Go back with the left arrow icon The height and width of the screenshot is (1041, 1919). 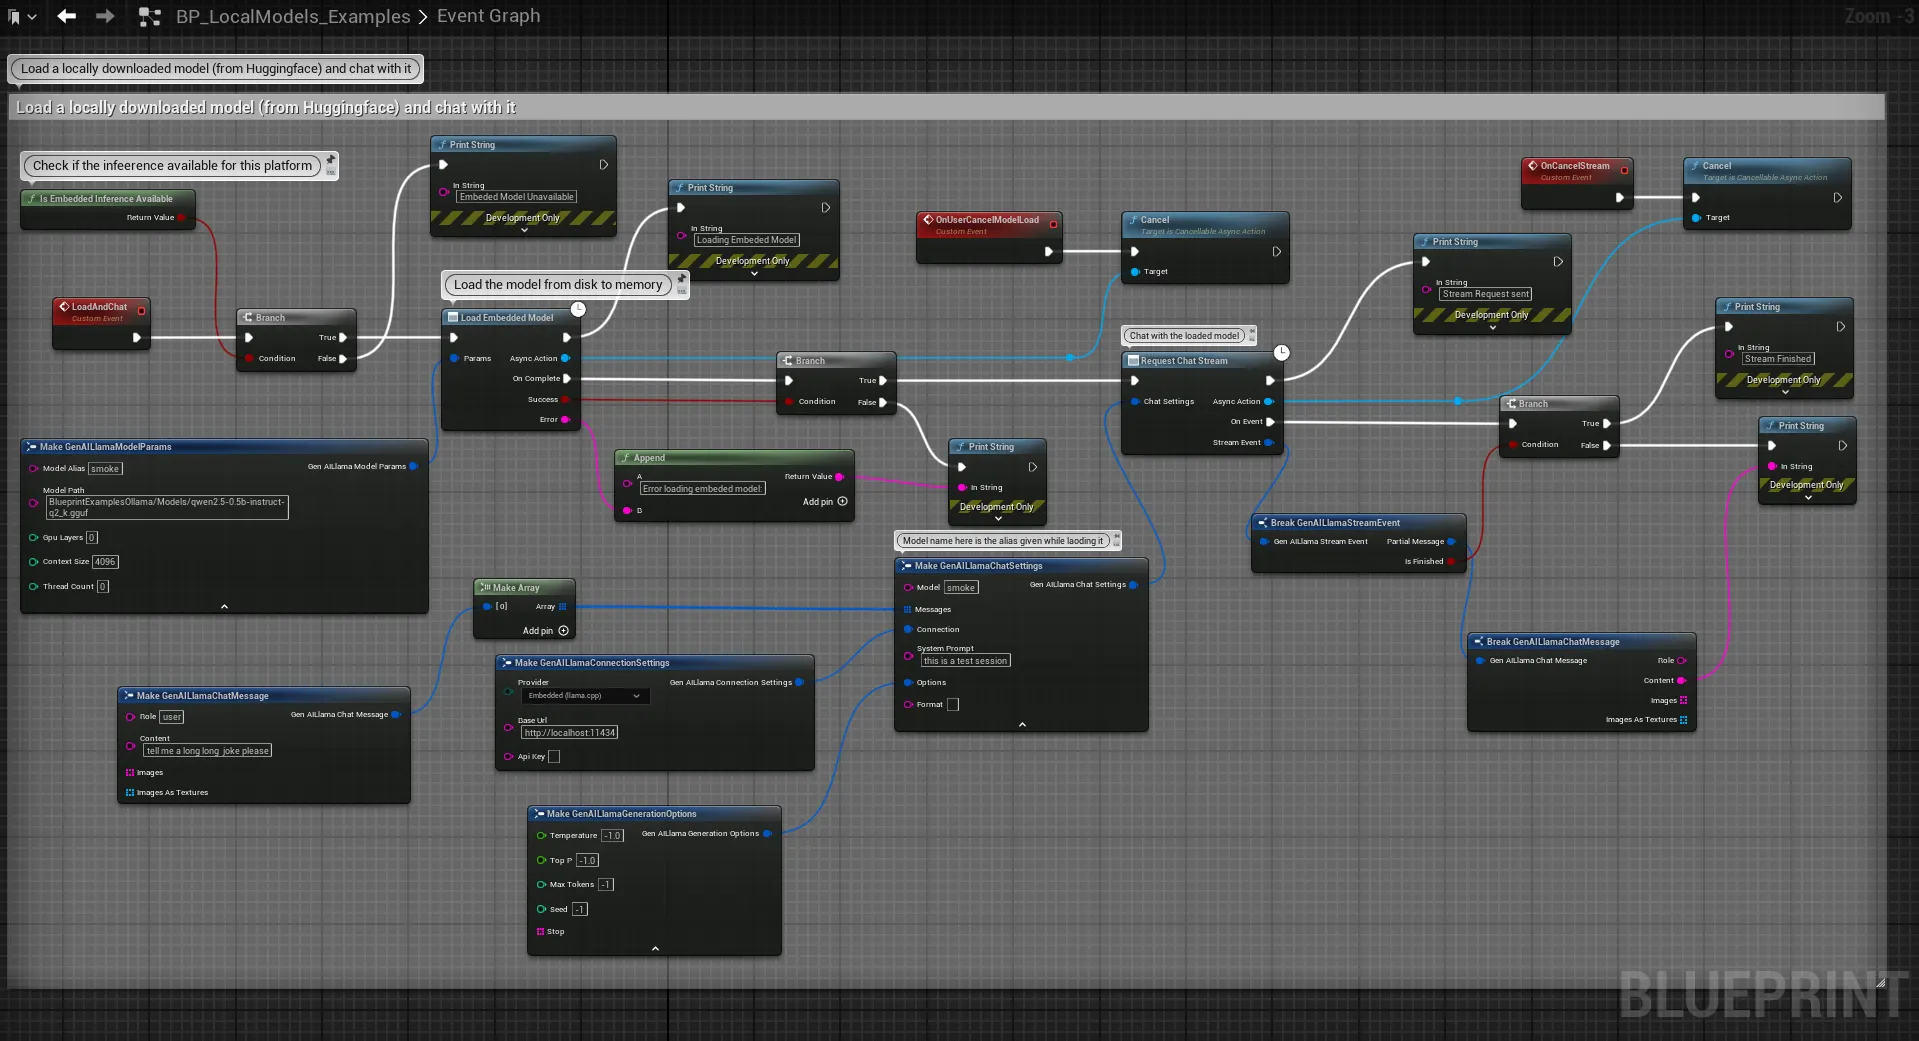click(67, 16)
